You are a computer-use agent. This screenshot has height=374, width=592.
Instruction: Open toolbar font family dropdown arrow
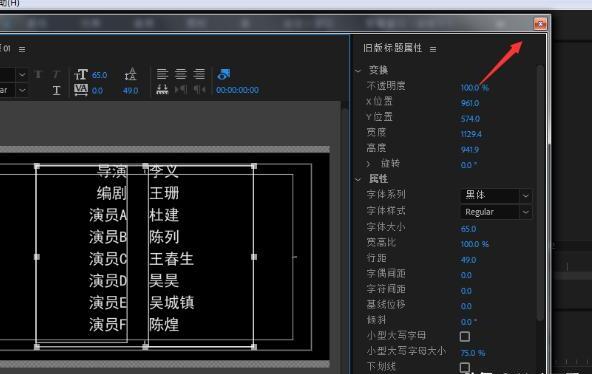click(22, 75)
